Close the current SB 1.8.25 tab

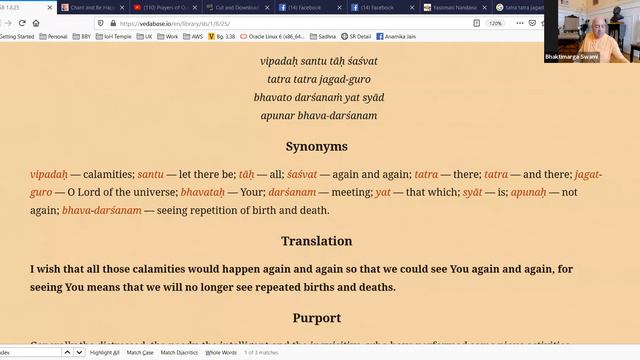coord(50,7)
